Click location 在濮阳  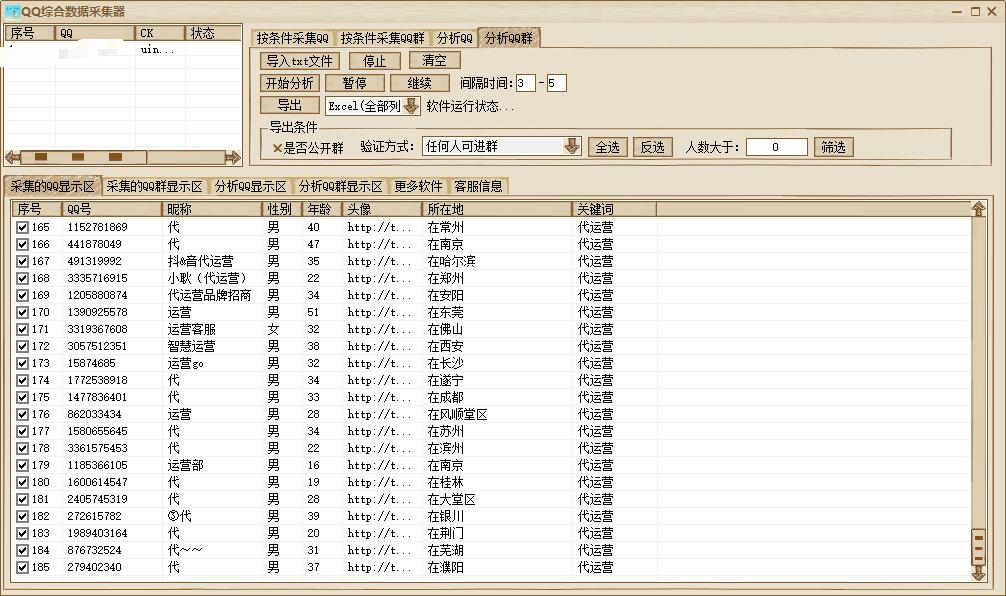coord(446,567)
